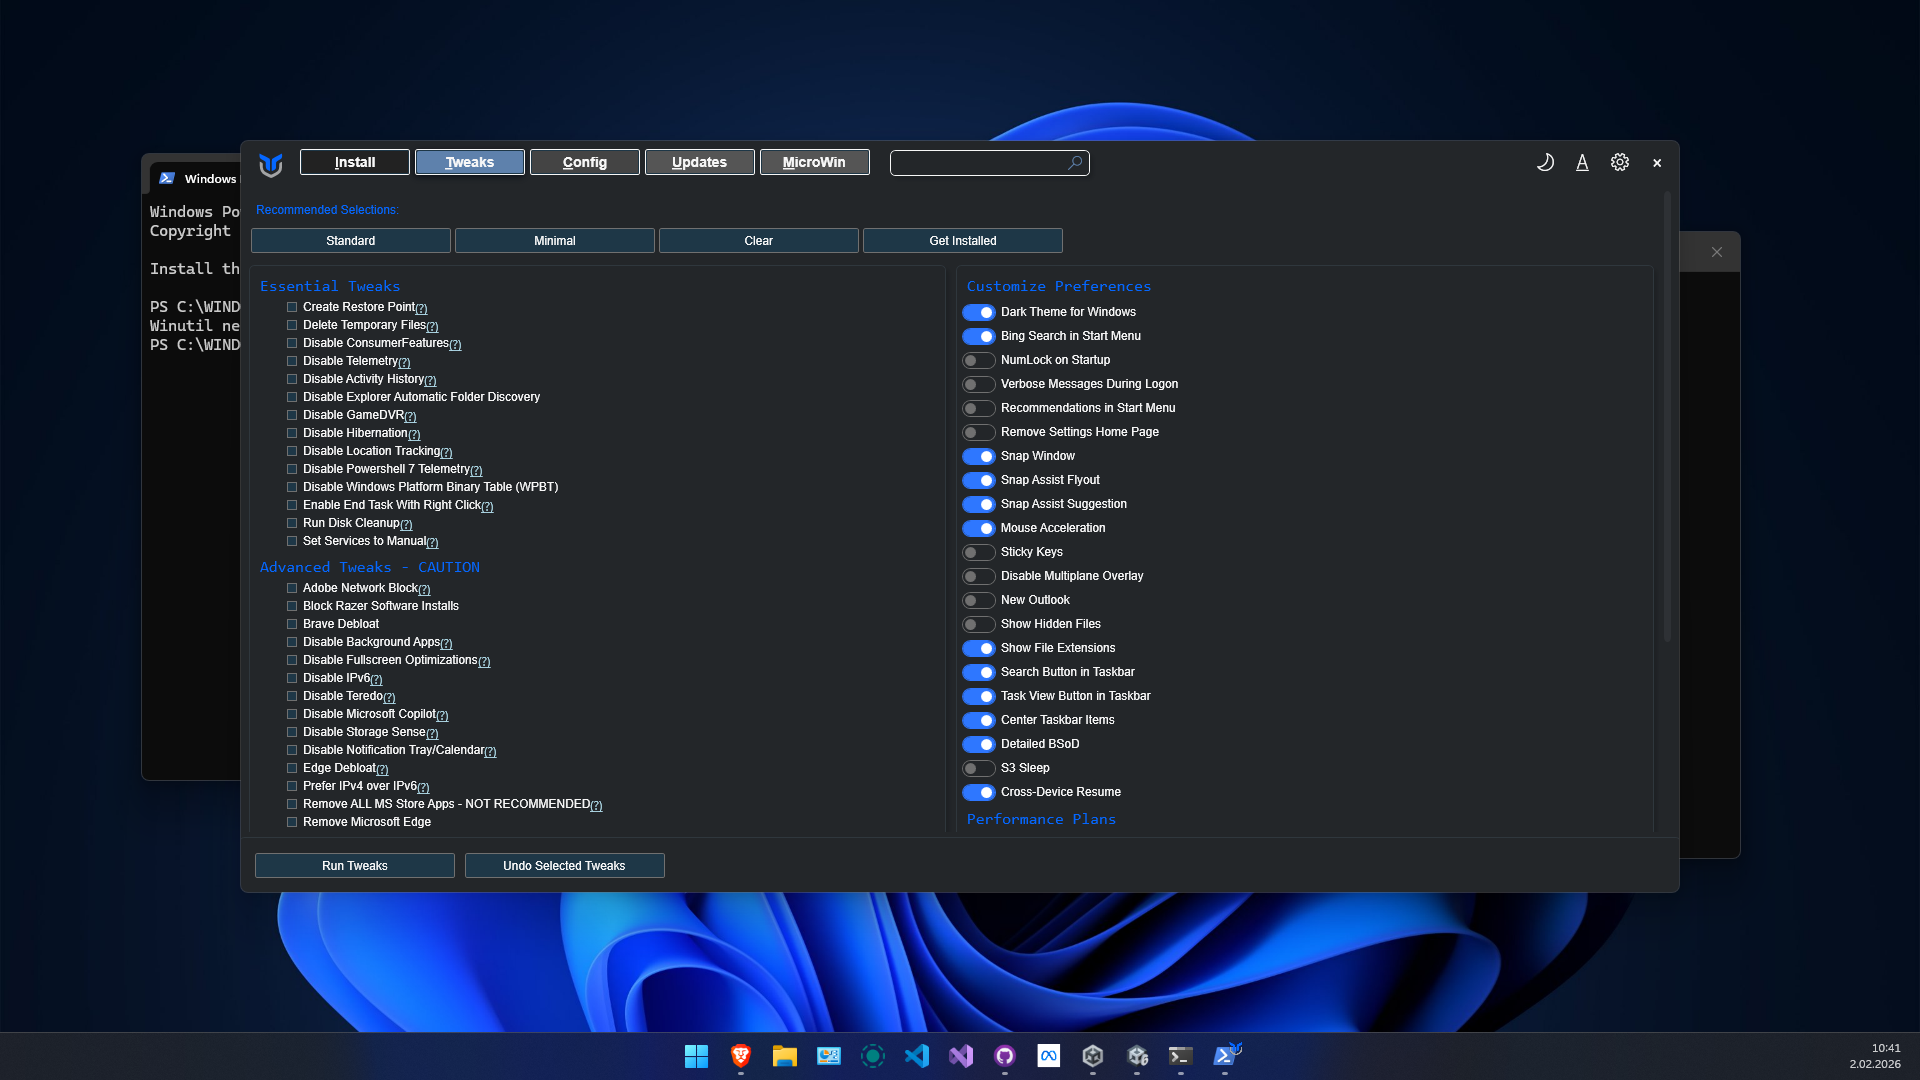Open Windows Terminal taskbar icon
Viewport: 1920px width, 1080px height.
tap(1181, 1056)
